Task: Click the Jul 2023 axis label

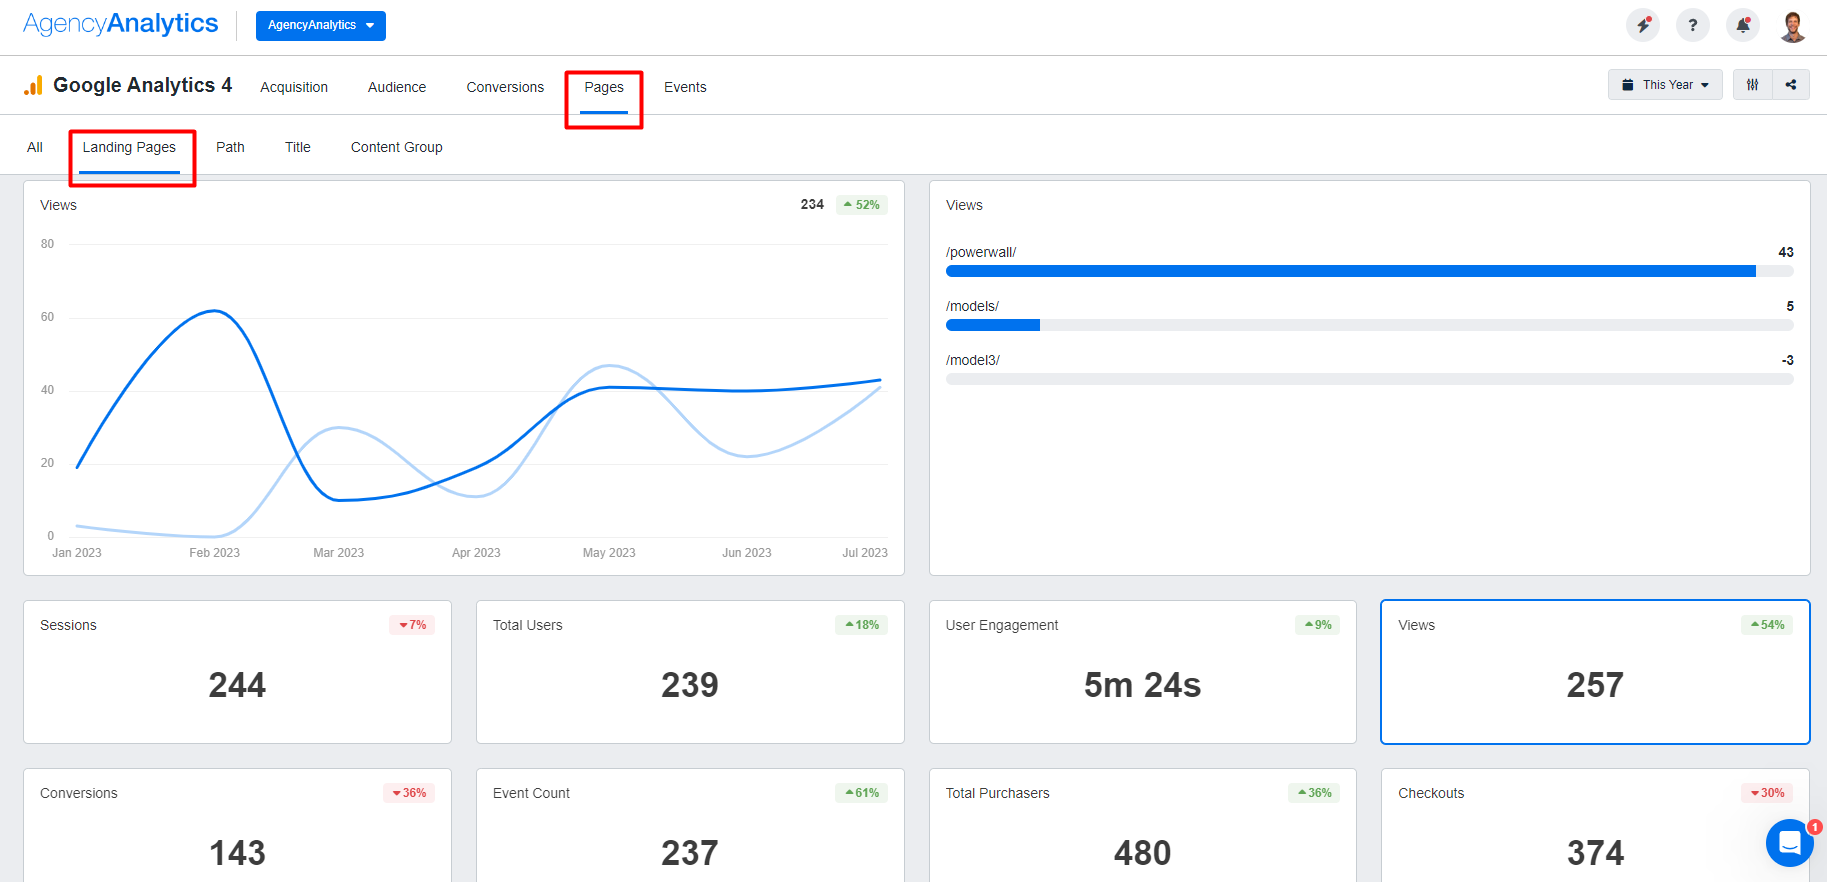Action: tap(865, 553)
